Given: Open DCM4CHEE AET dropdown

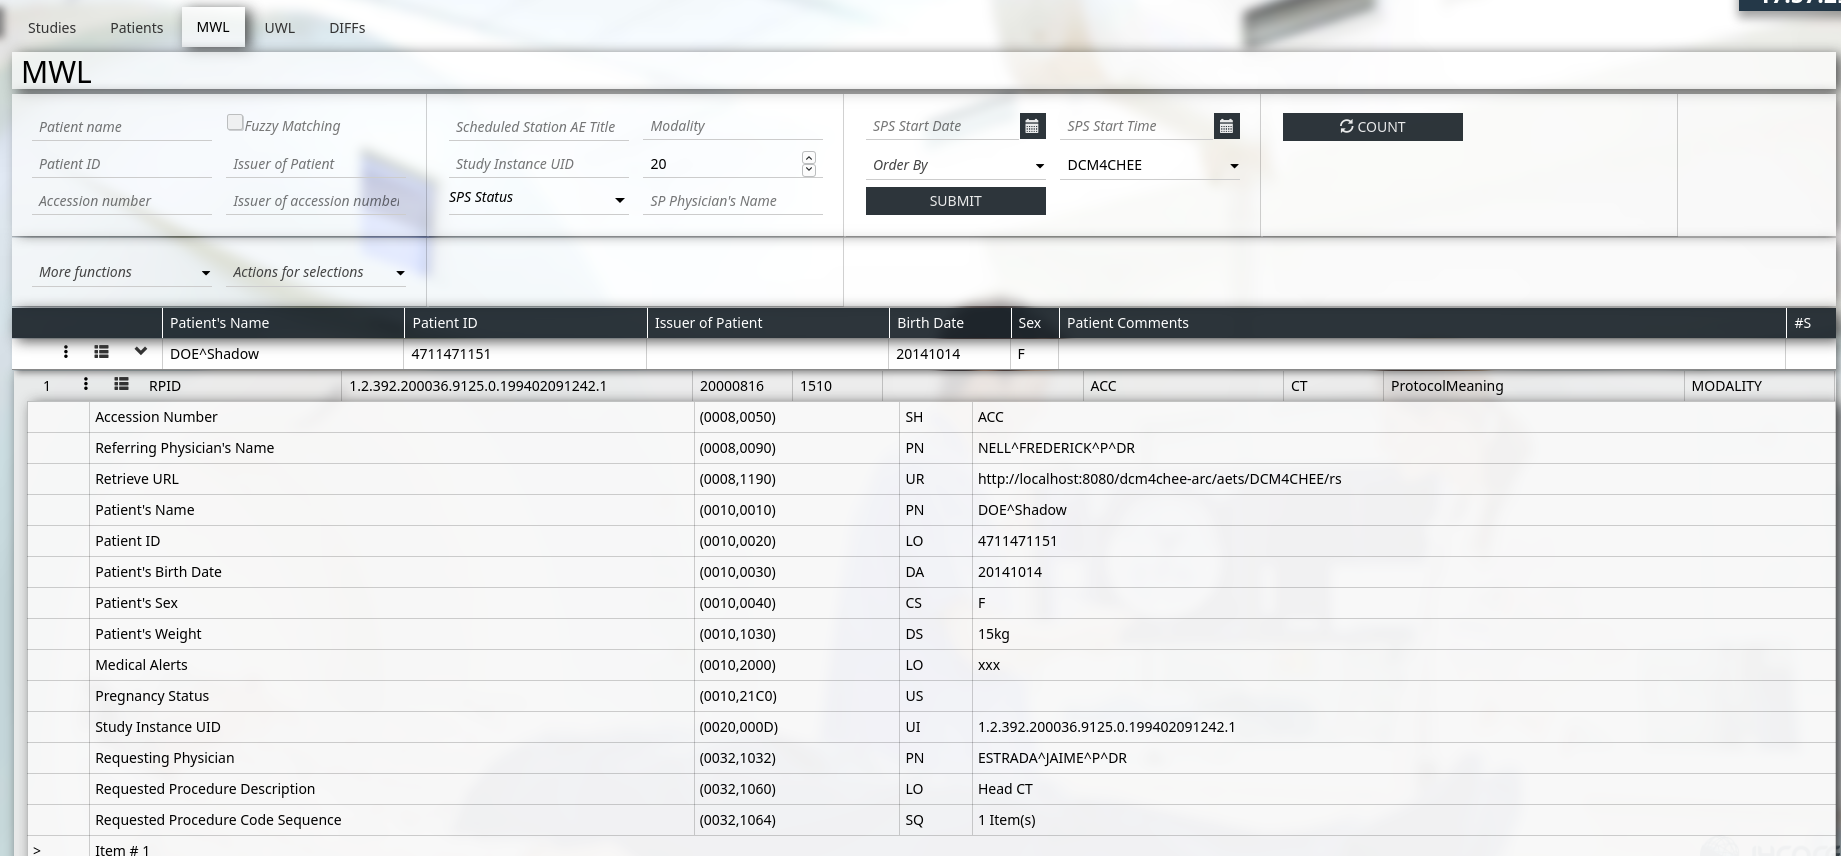Looking at the screenshot, I should point(1150,165).
